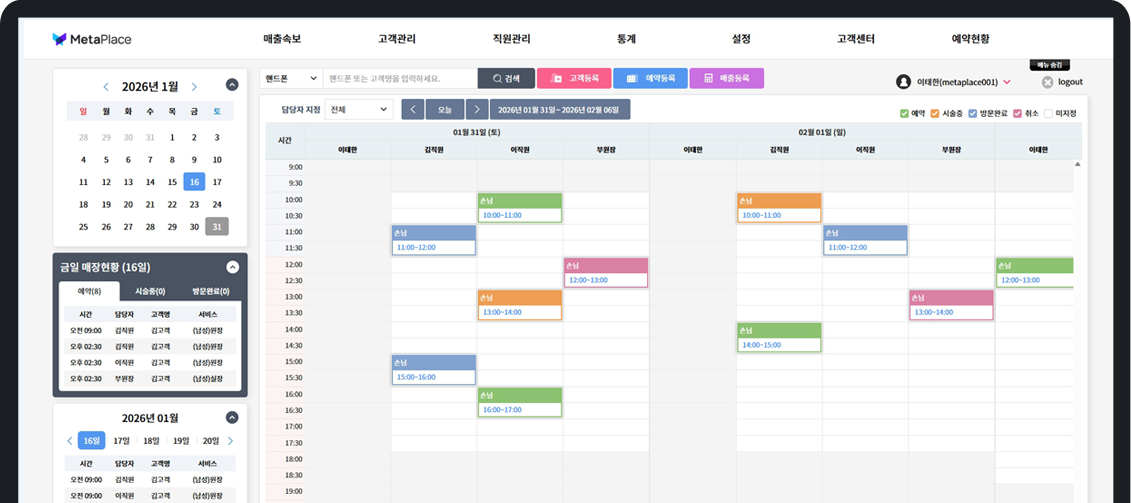Click the 오늘 button
The image size is (1131, 503).
click(444, 109)
